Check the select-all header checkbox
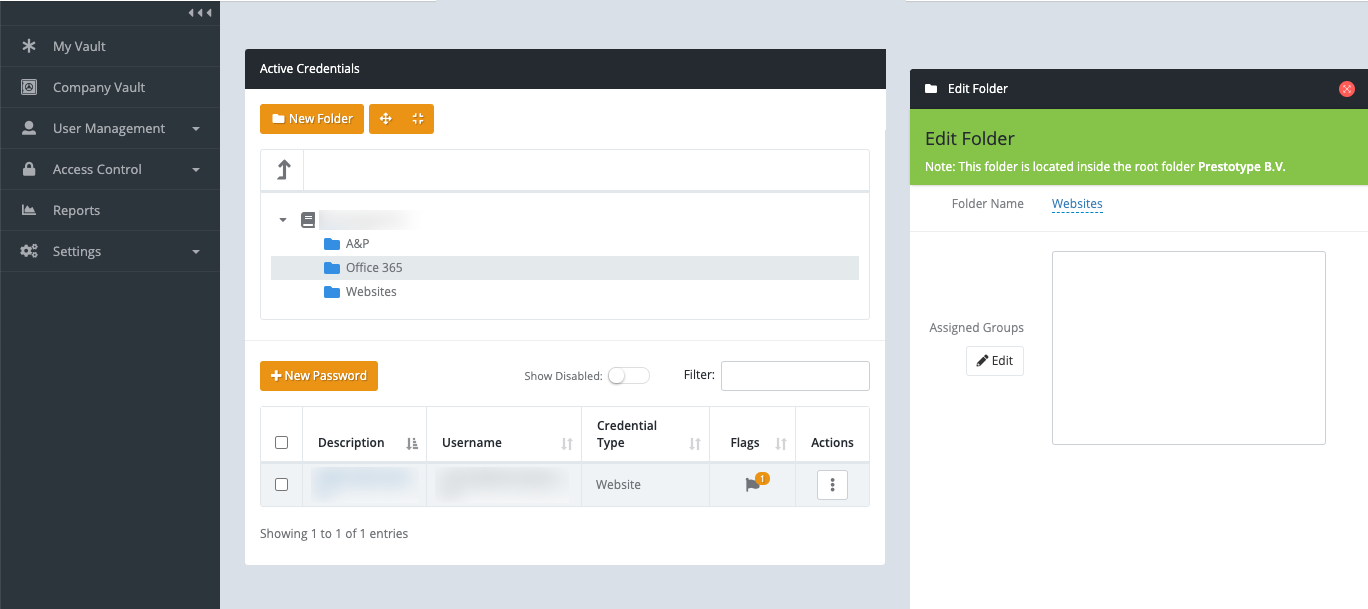The width and height of the screenshot is (1368, 609). coord(281,443)
